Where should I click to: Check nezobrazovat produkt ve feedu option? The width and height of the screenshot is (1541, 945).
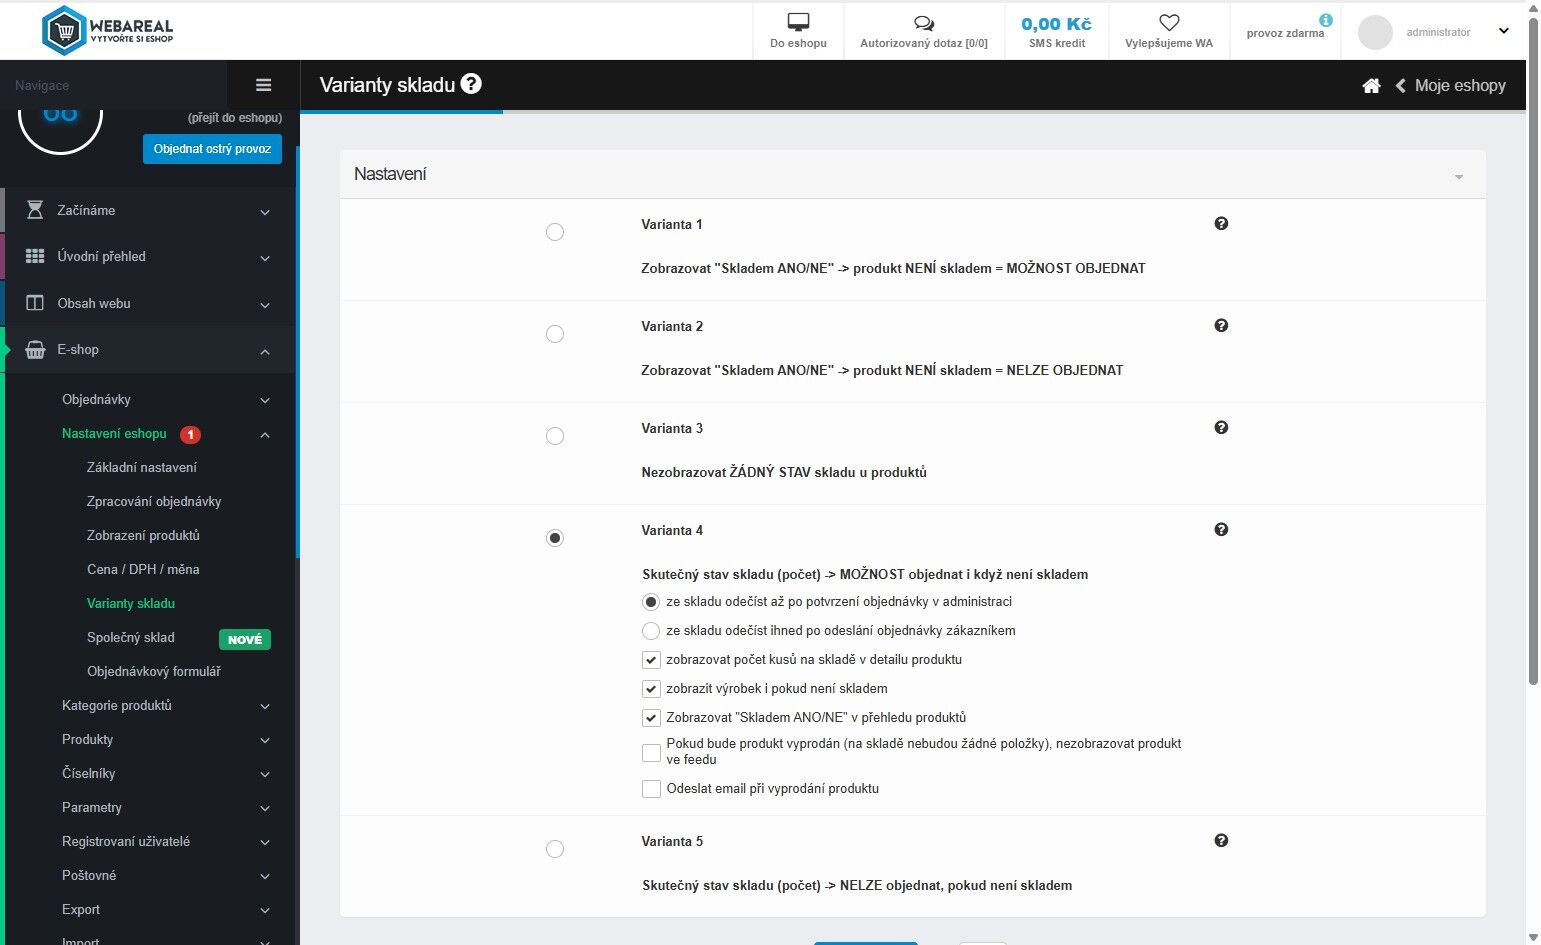point(651,752)
